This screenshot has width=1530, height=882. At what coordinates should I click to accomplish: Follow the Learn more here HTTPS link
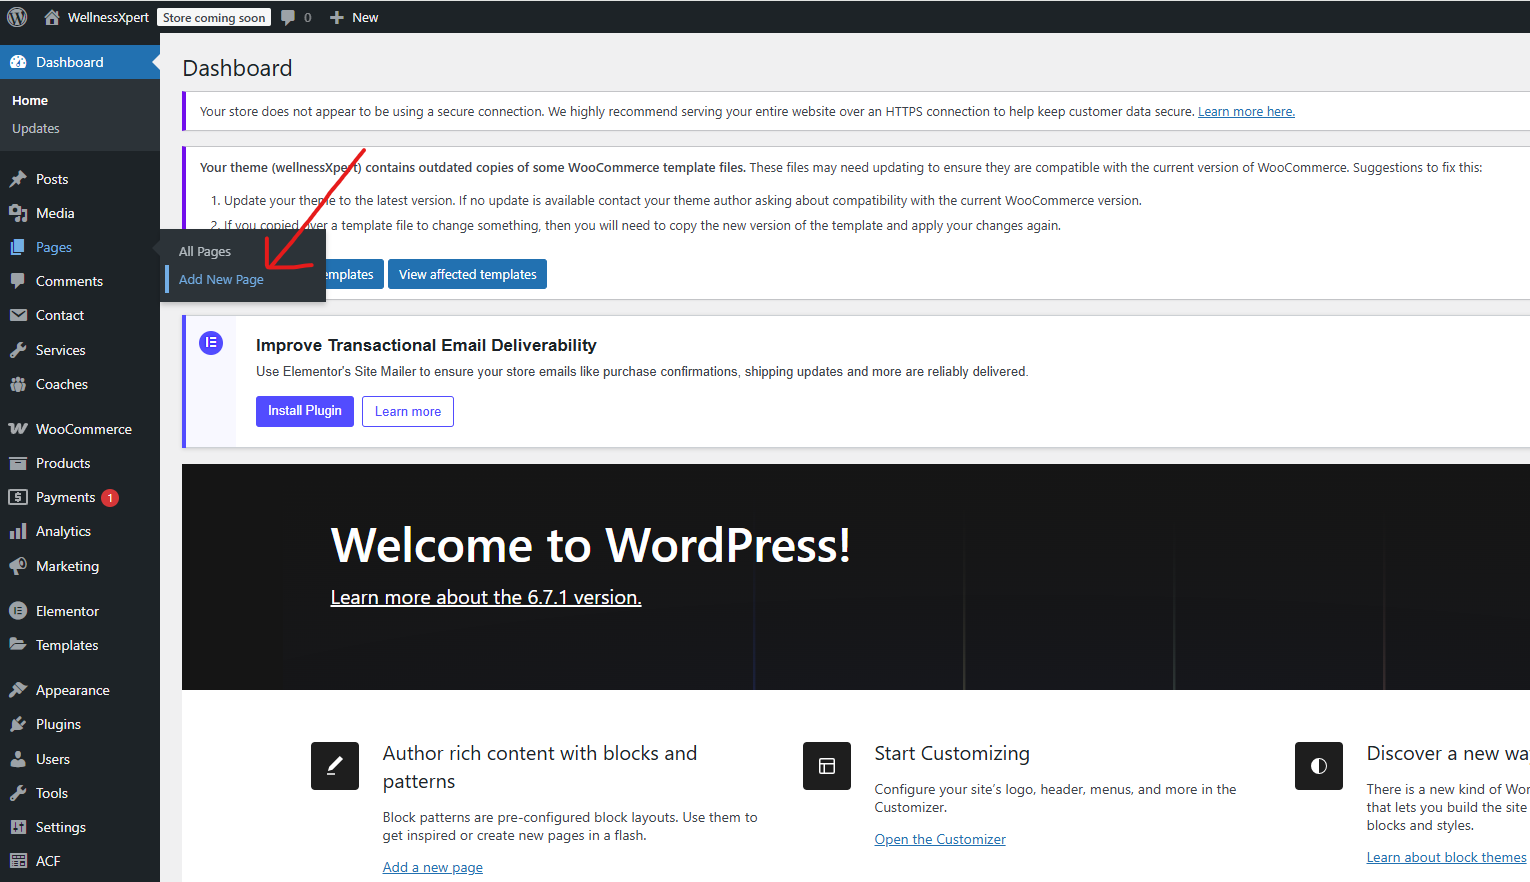click(x=1246, y=112)
